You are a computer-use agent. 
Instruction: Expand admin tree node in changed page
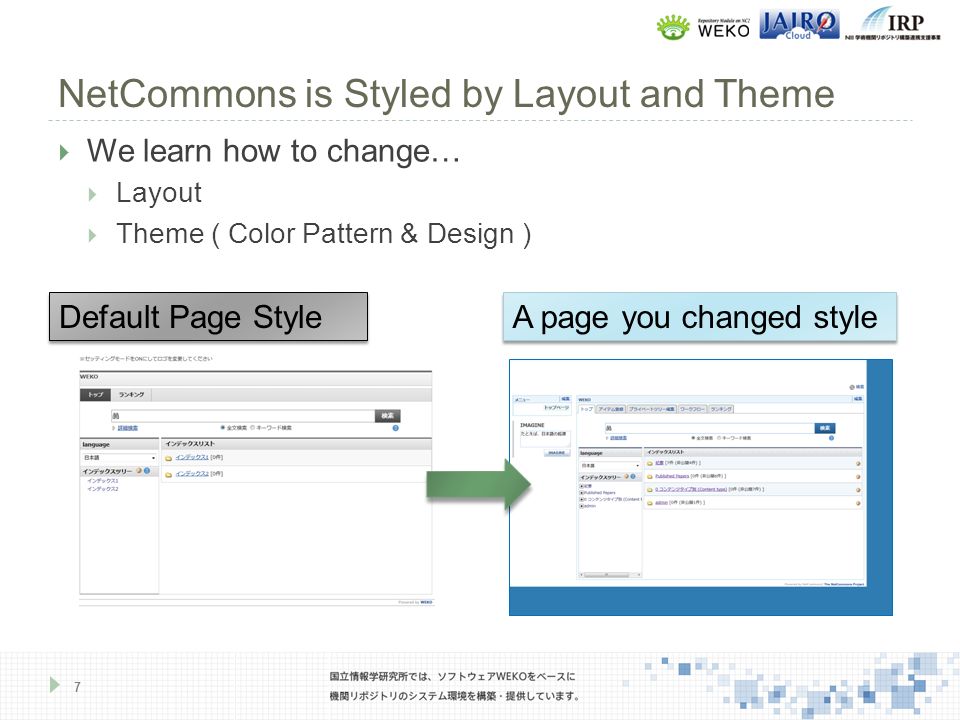582,506
